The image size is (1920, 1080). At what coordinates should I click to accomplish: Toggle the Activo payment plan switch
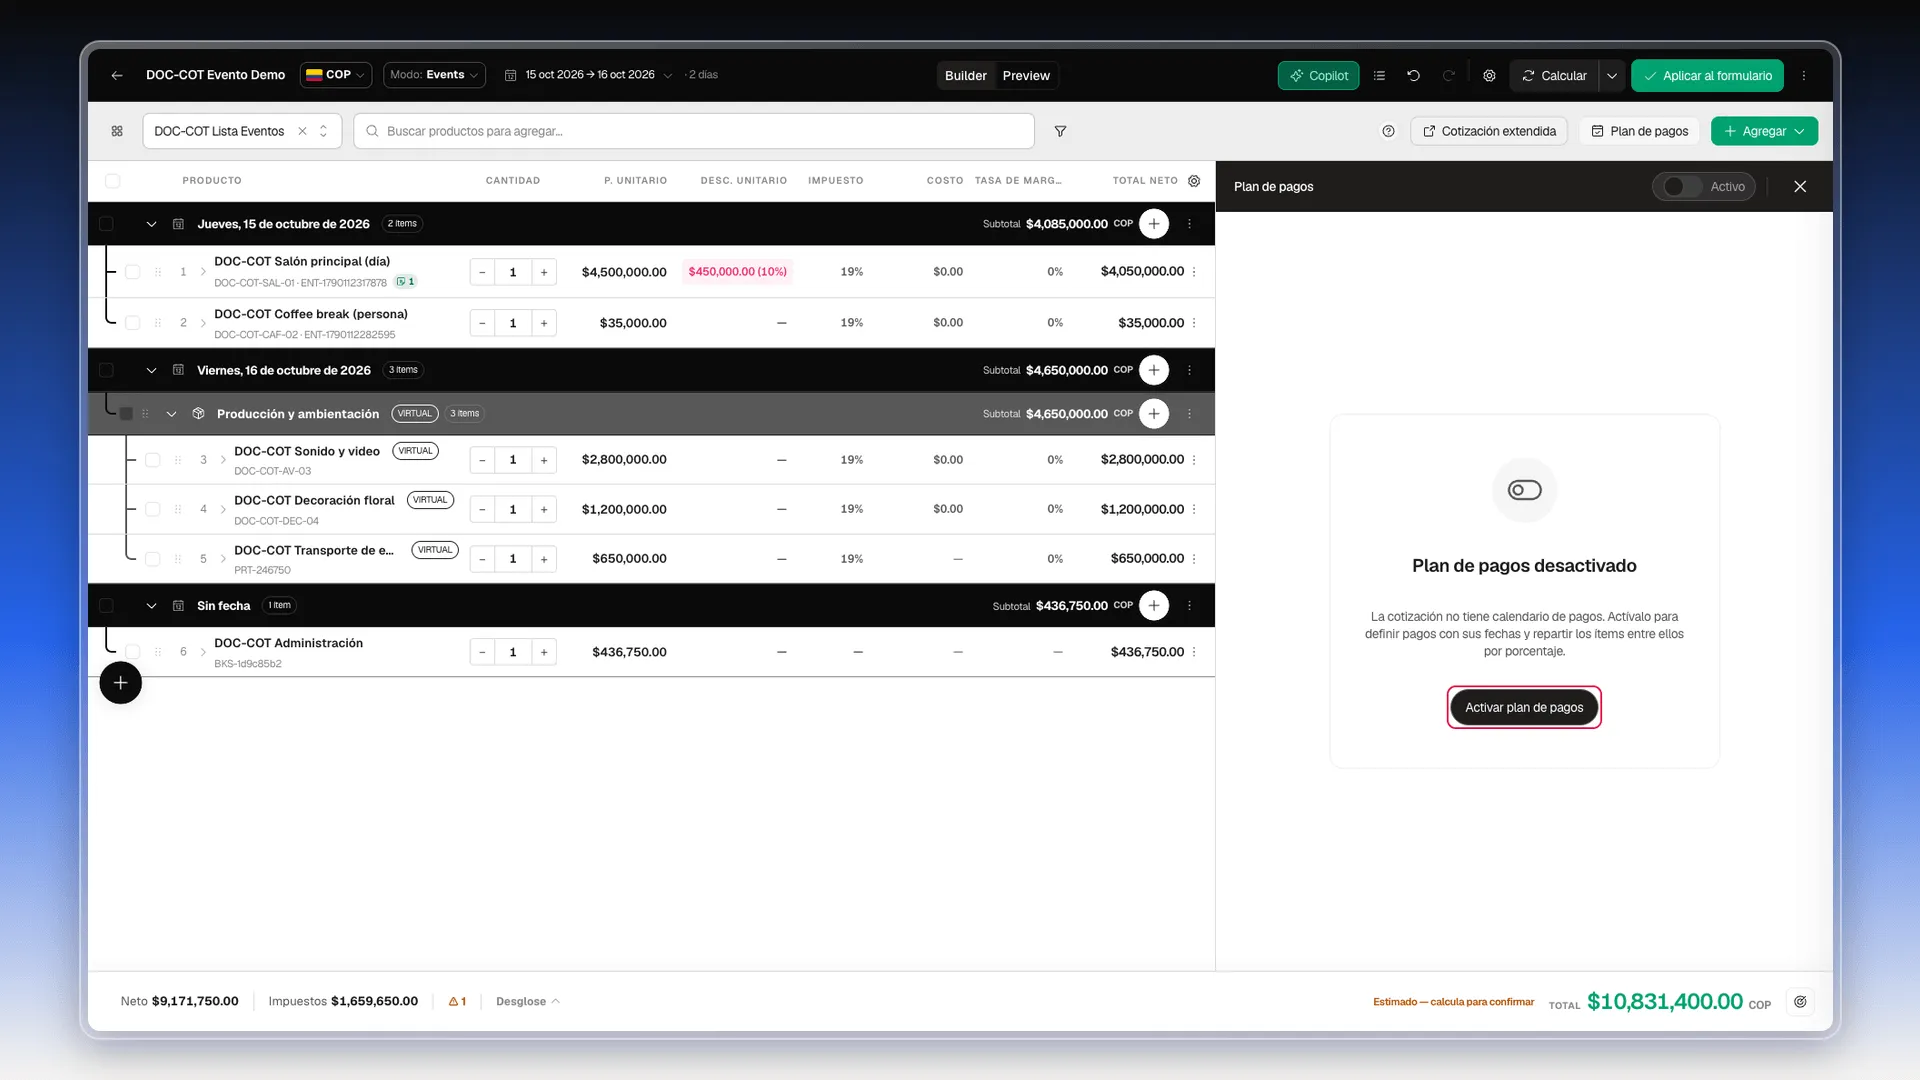tap(1683, 187)
